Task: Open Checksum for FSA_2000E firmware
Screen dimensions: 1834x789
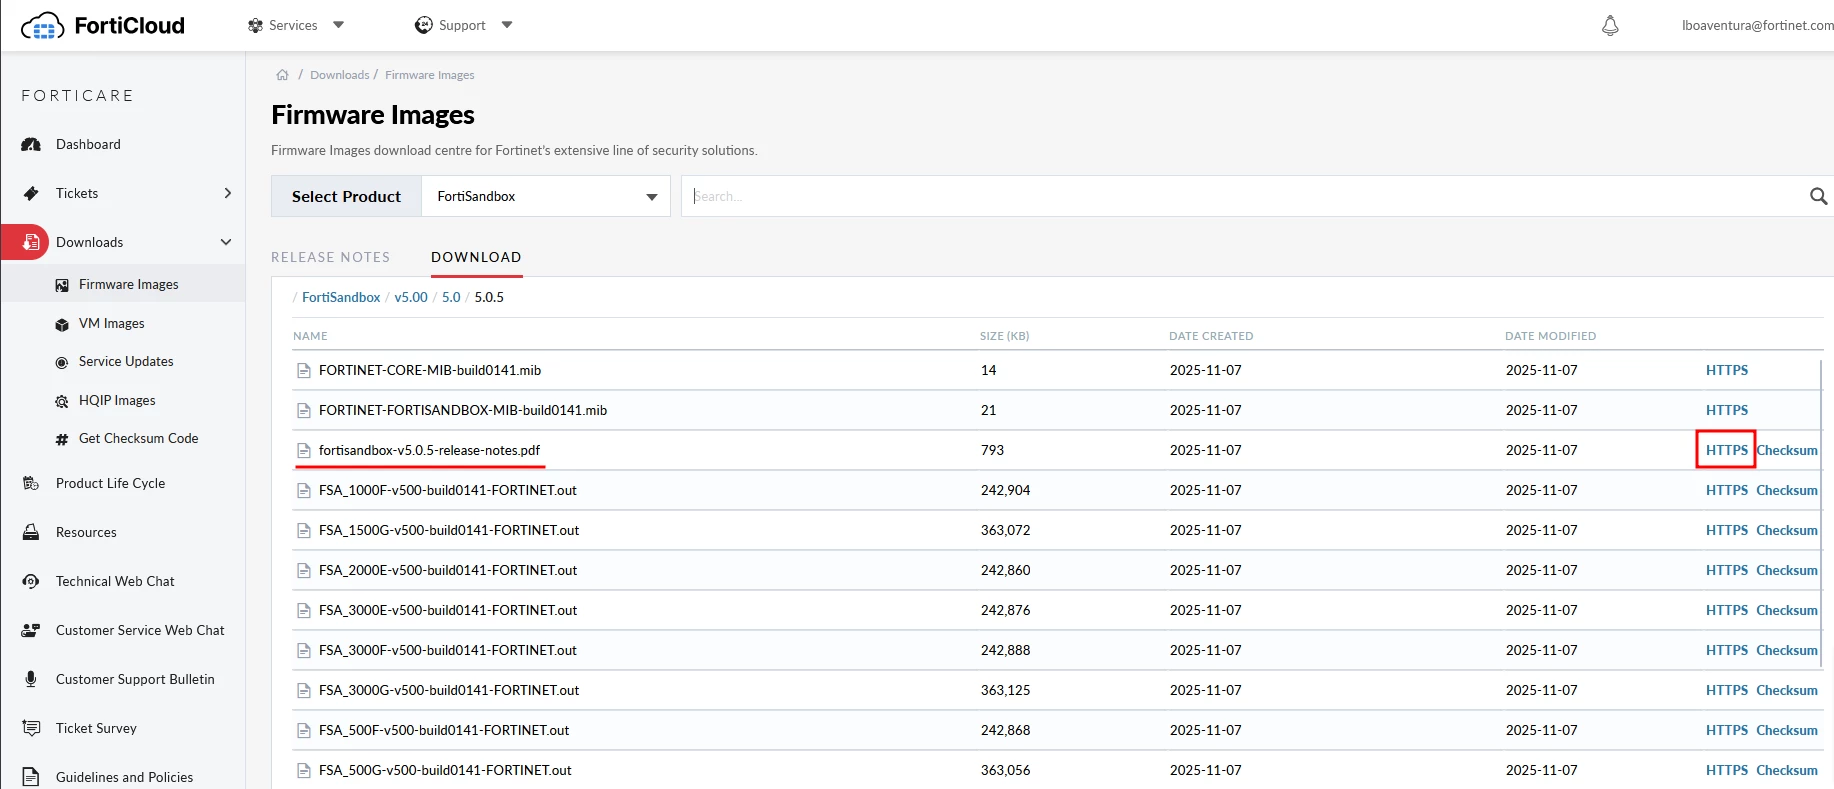Action: point(1787,570)
